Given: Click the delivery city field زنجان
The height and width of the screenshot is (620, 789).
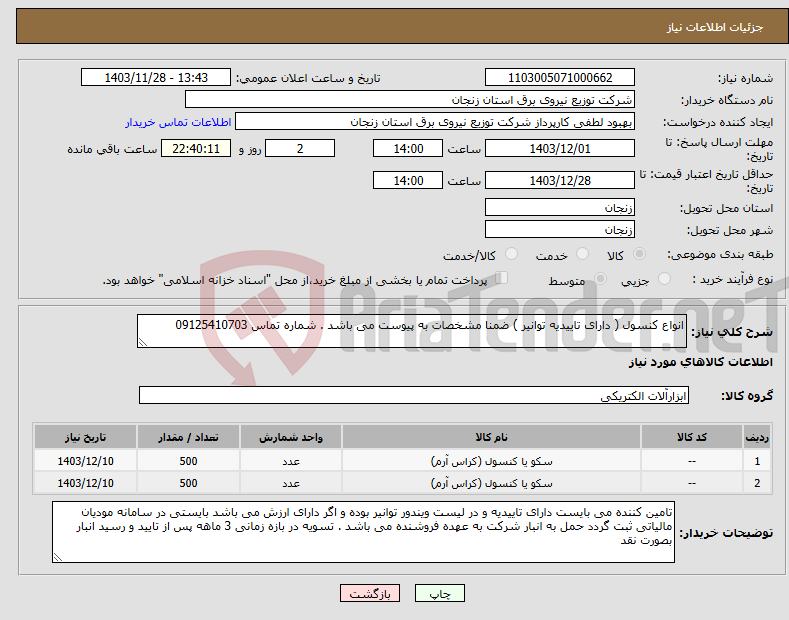Looking at the screenshot, I should point(560,229).
